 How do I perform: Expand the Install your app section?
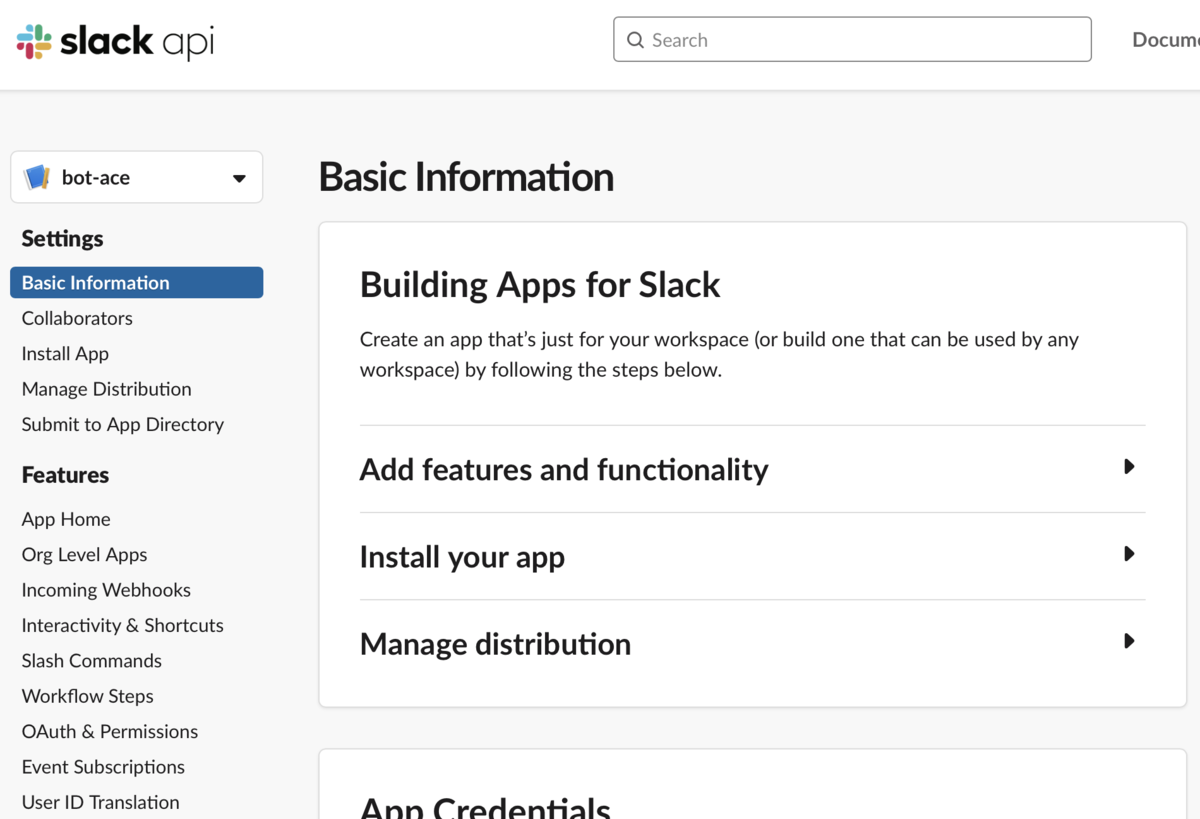(x=752, y=556)
